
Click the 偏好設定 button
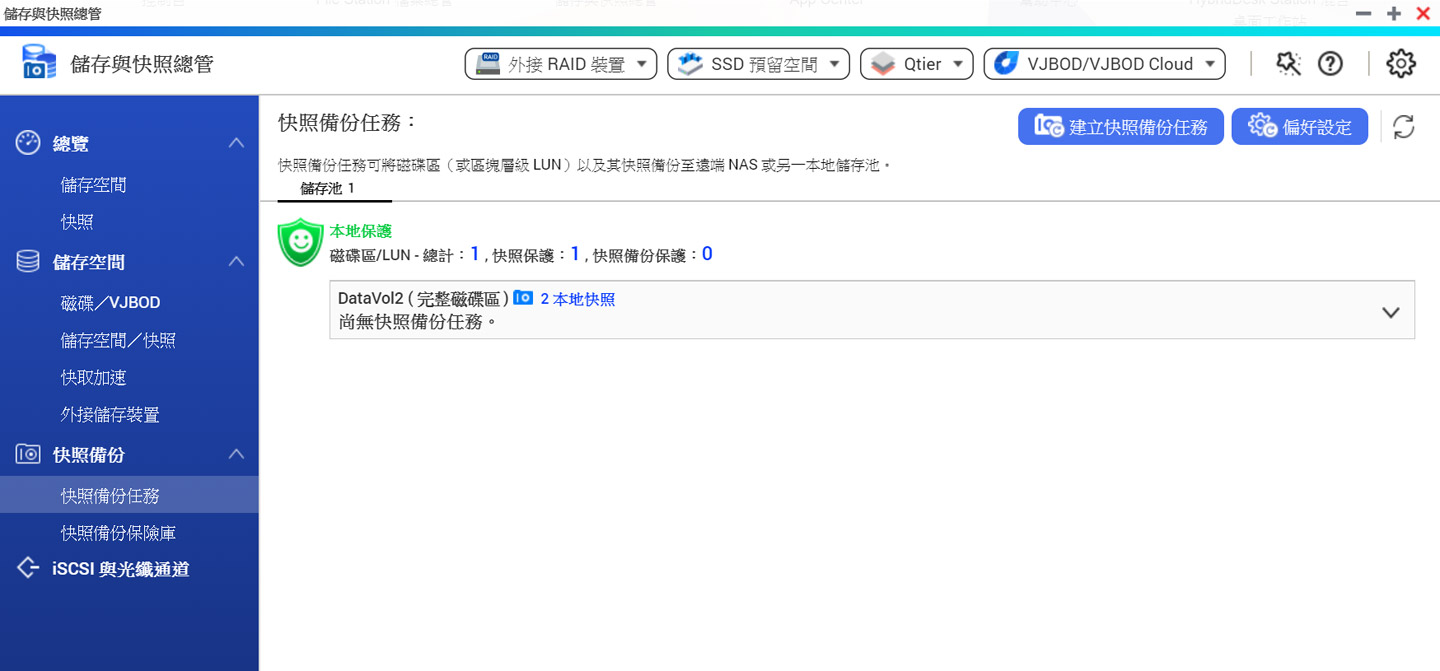click(x=1299, y=127)
